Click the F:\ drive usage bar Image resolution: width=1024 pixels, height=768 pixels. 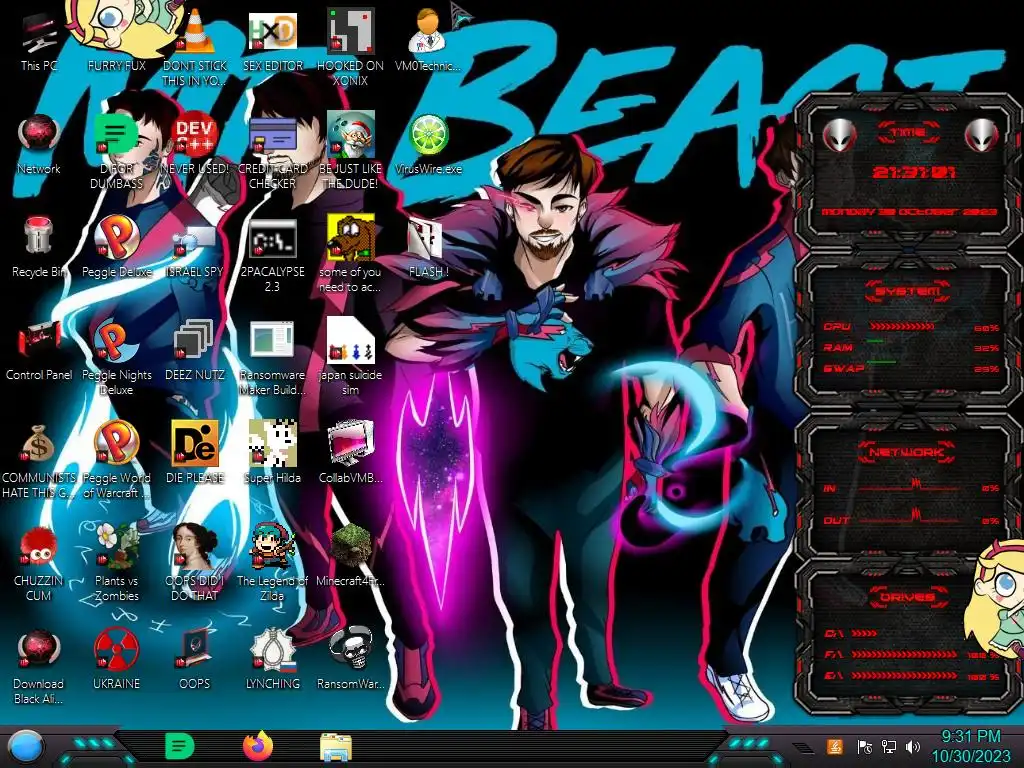(x=904, y=654)
